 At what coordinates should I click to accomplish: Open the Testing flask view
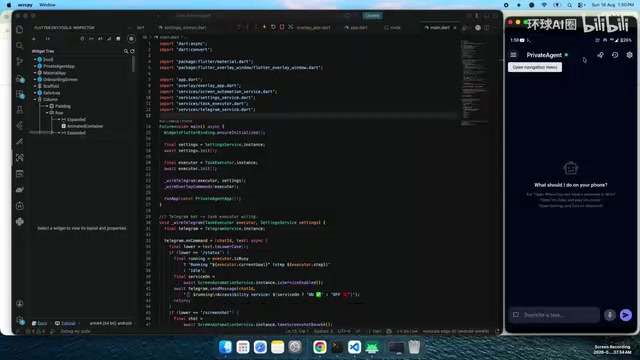[20, 110]
